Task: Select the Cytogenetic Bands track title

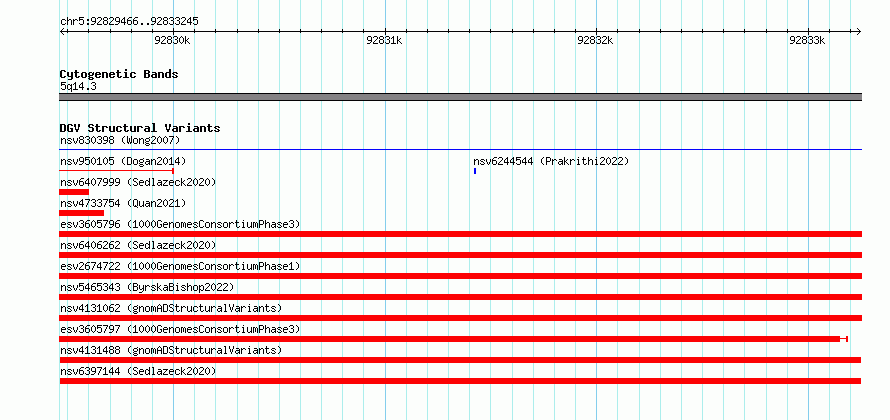Action: 119,74
